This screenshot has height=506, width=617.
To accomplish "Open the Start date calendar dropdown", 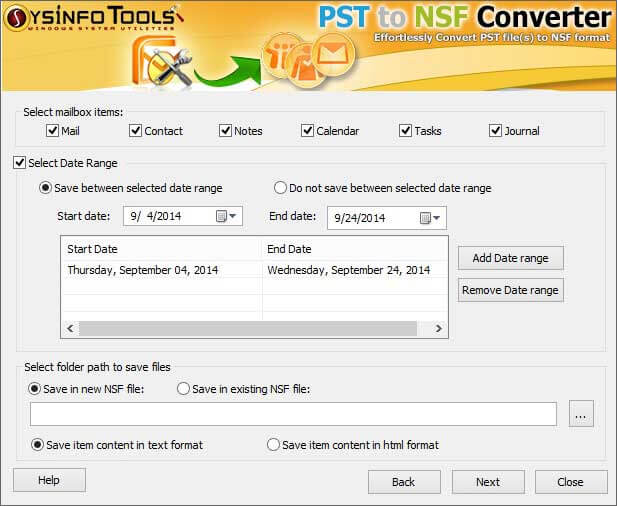I will (x=226, y=216).
